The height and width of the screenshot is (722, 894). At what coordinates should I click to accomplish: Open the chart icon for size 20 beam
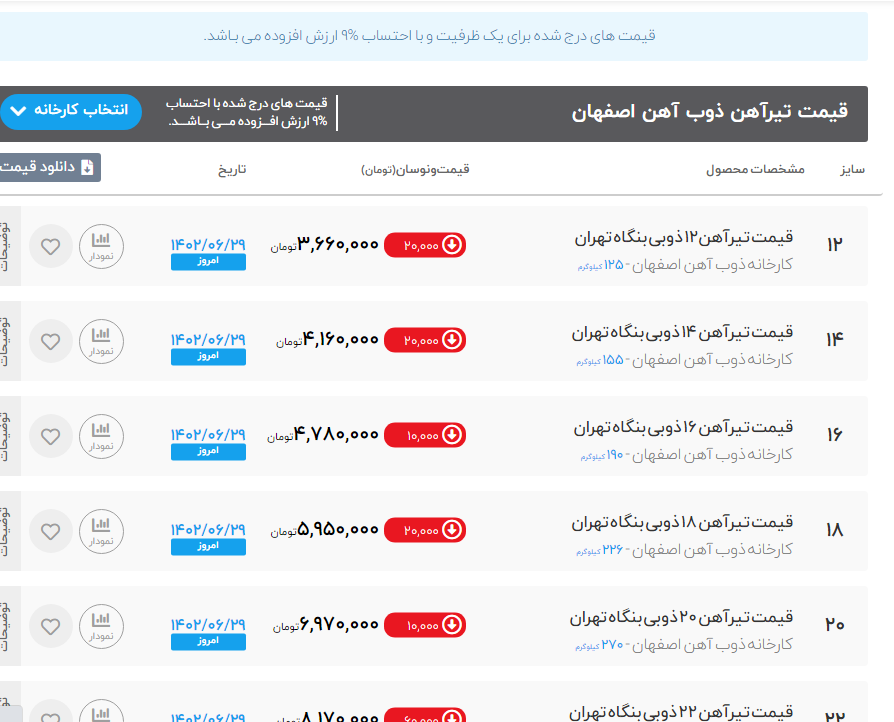pyautogui.click(x=101, y=626)
